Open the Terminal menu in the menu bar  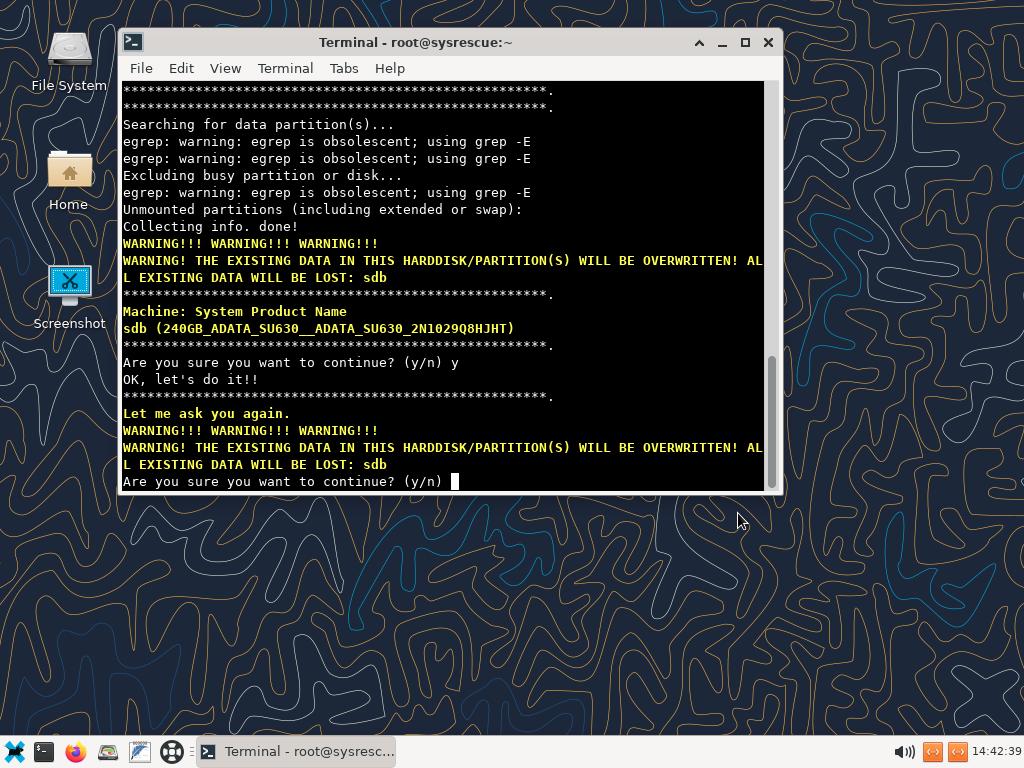click(285, 68)
